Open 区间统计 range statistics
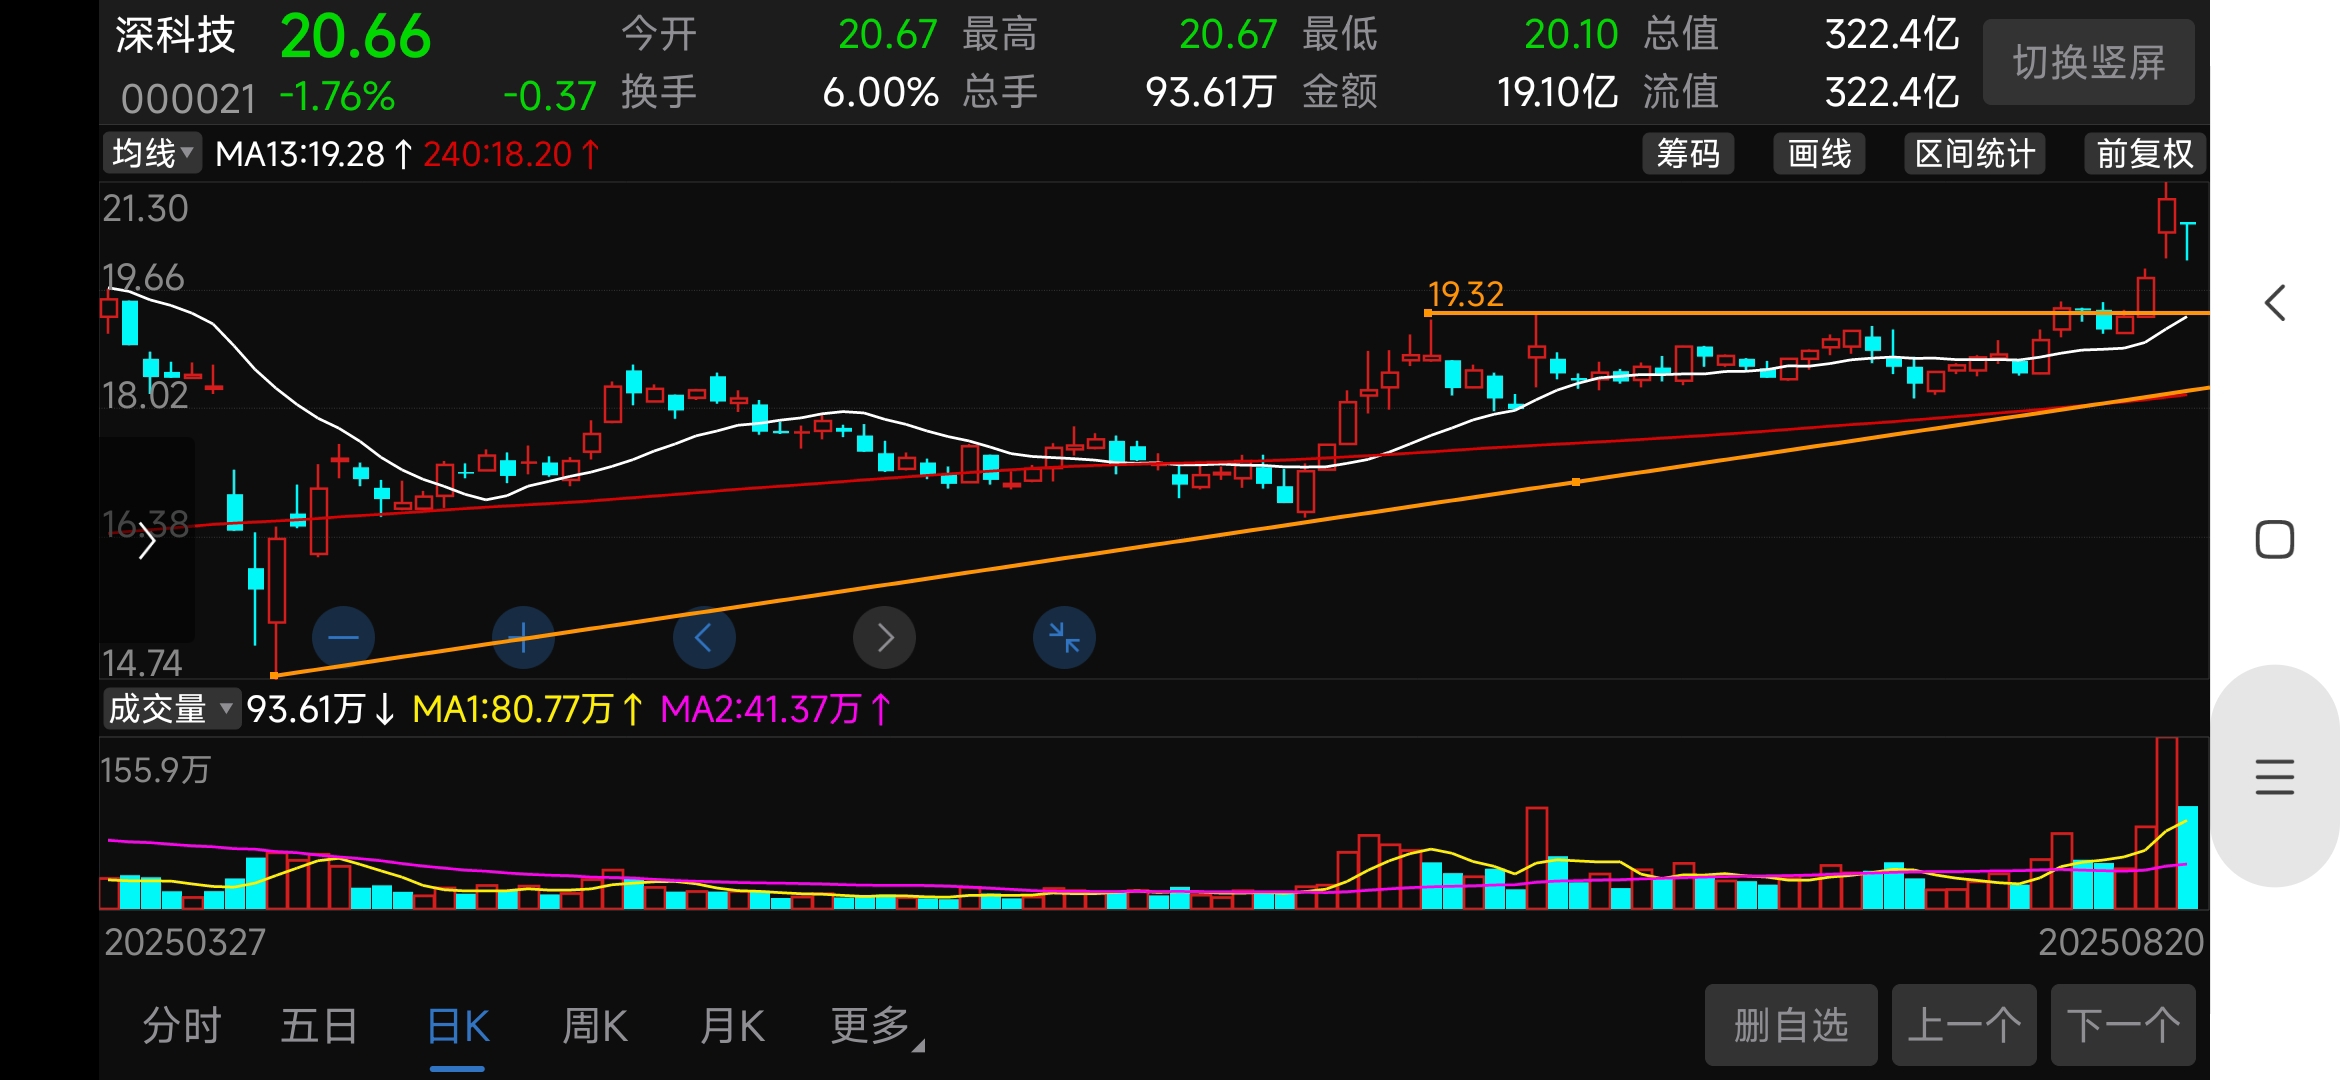The height and width of the screenshot is (1080, 2340). tap(1975, 154)
